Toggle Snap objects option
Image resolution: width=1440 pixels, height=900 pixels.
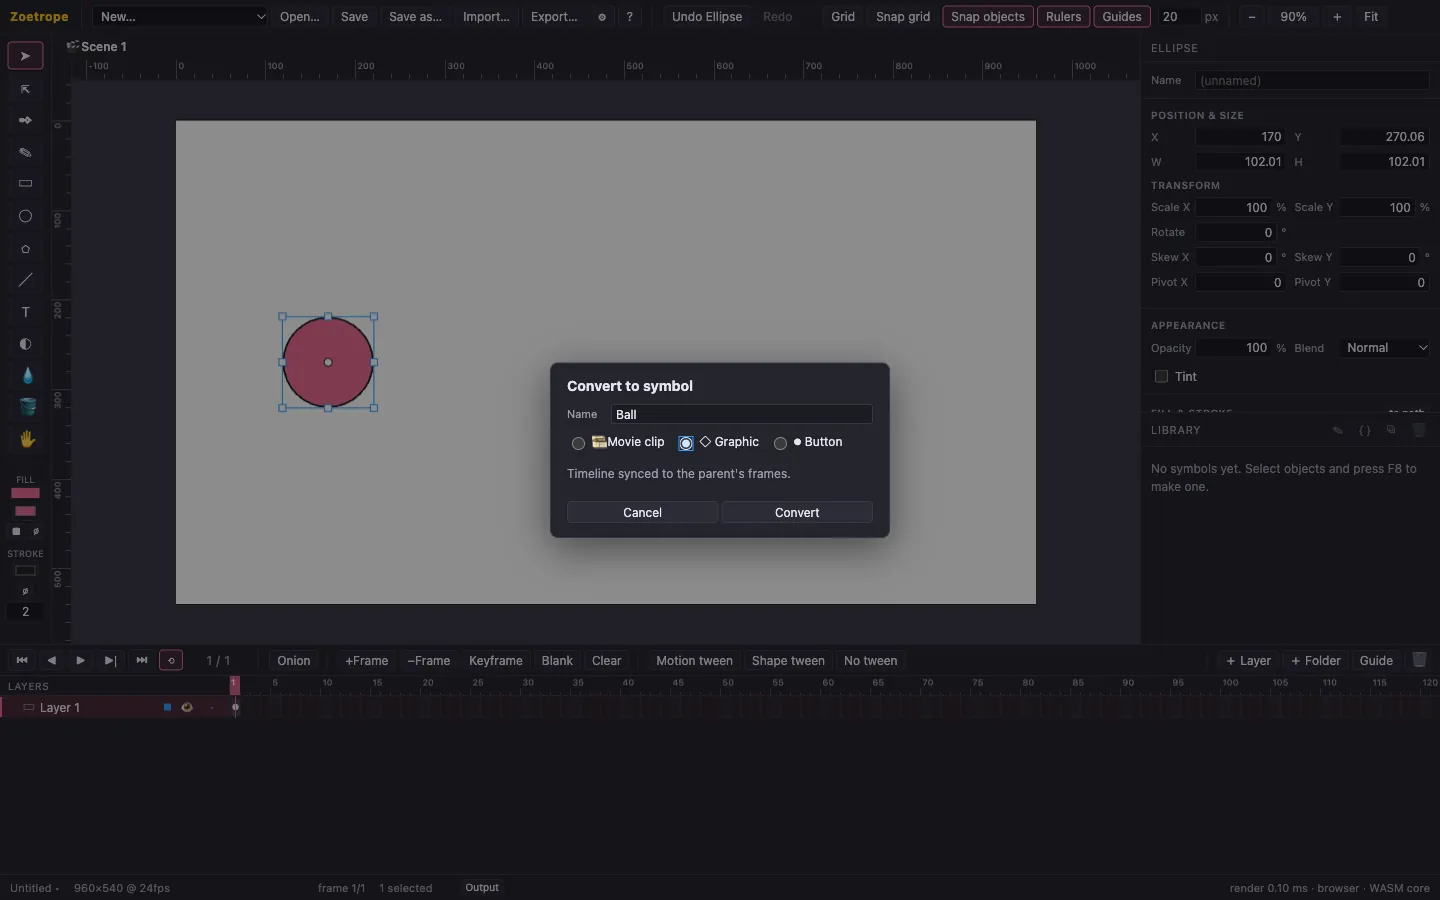[988, 17]
